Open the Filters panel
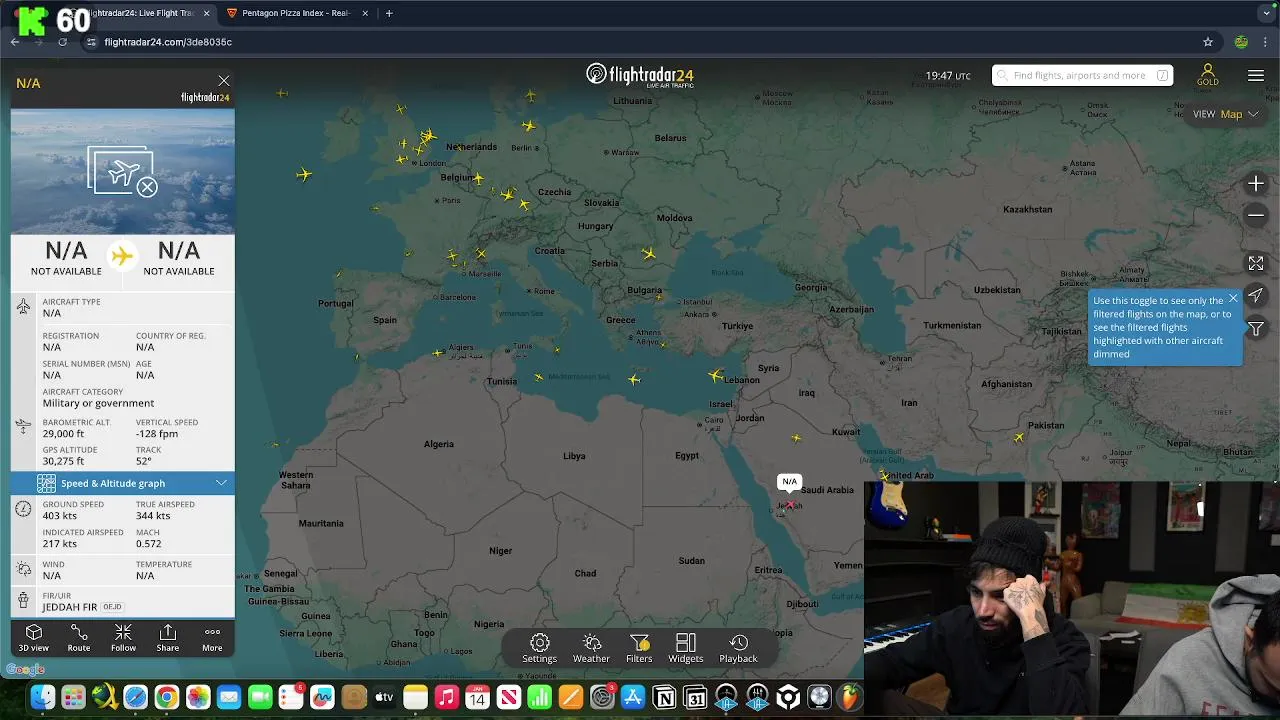The width and height of the screenshot is (1280, 720). tap(639, 648)
